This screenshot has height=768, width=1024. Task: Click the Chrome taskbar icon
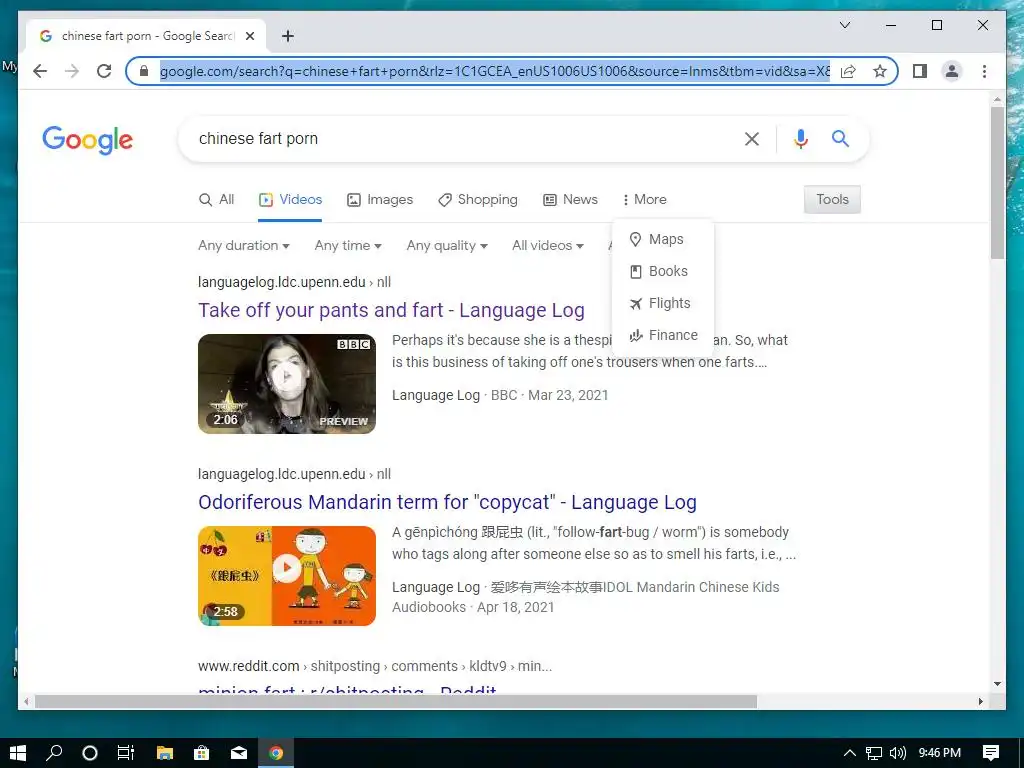coord(276,753)
